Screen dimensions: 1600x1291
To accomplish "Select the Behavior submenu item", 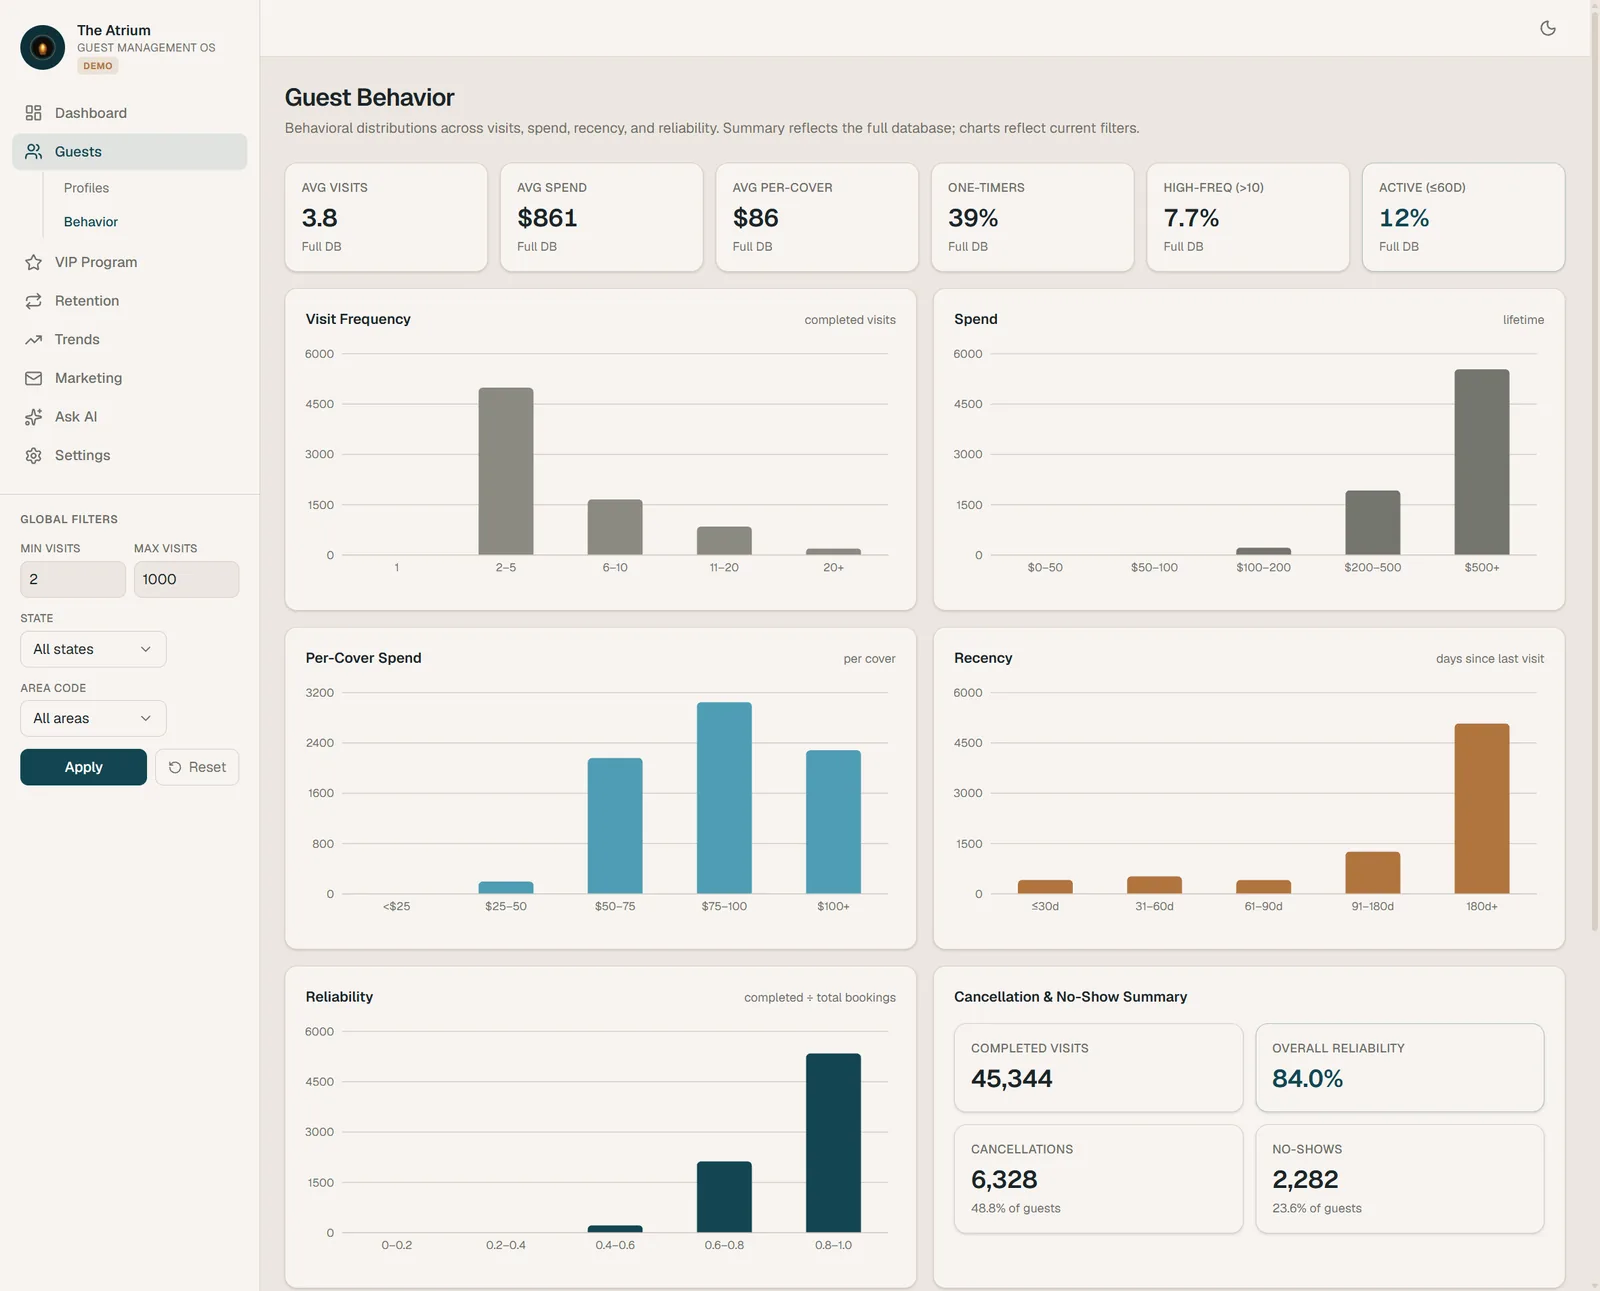I will [x=91, y=222].
